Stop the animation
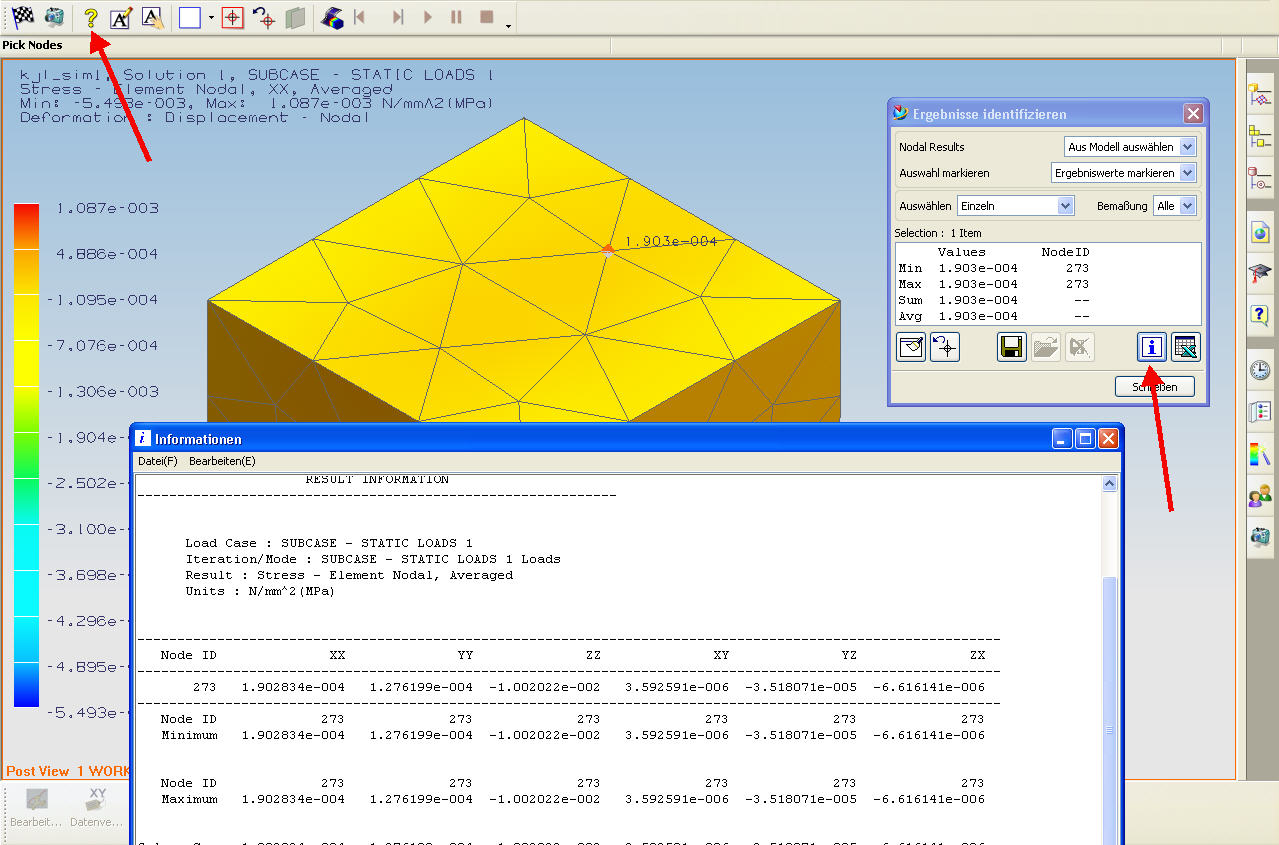 [x=487, y=17]
